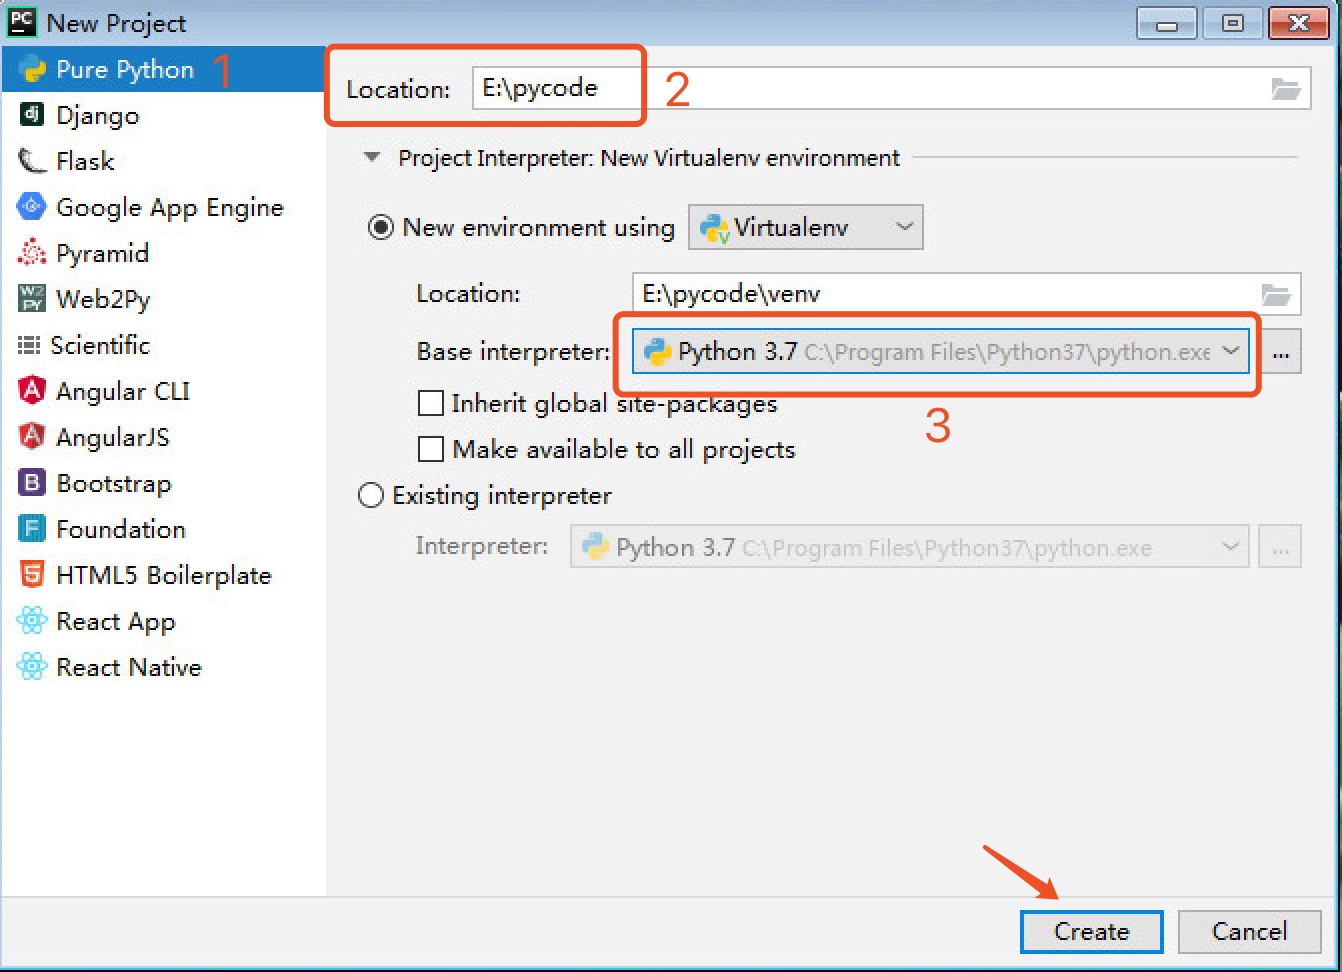
Task: Select Angular CLI project type
Action: click(163, 391)
